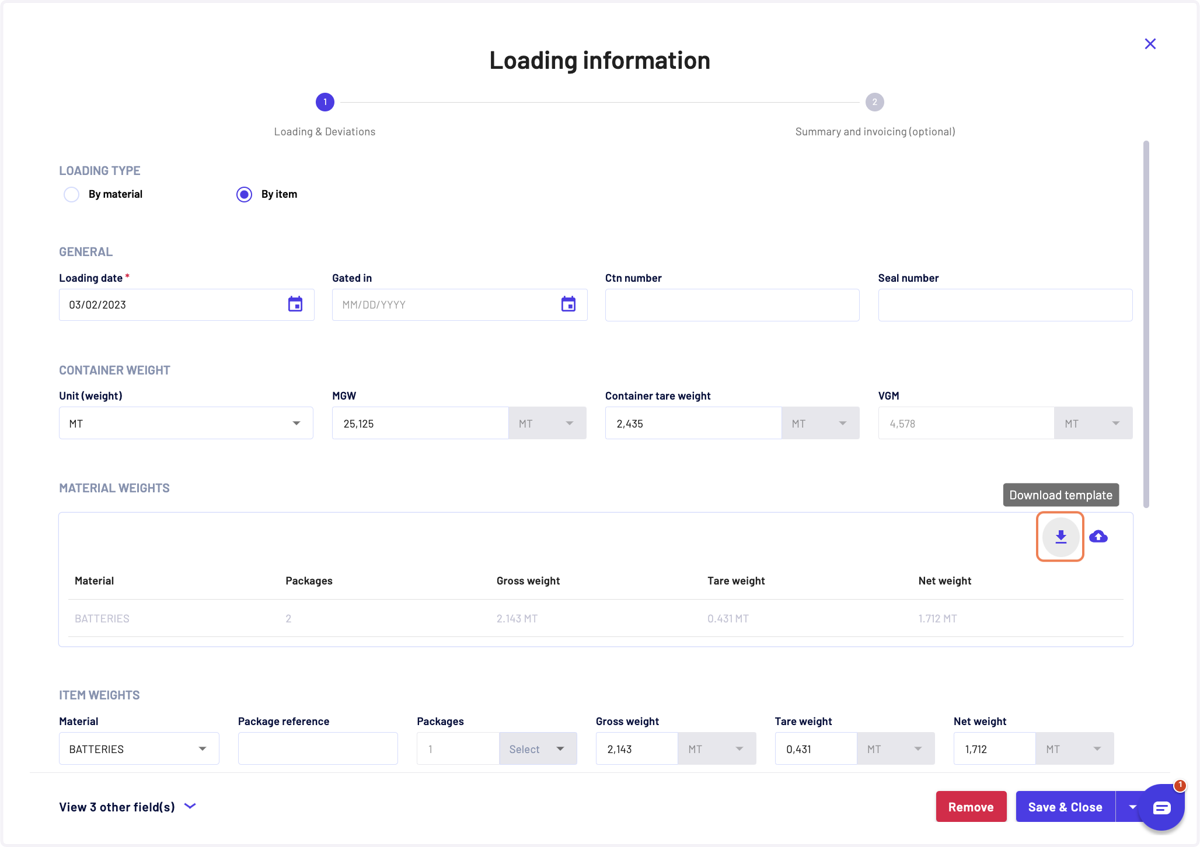Open the Unit (weight) dropdown

coord(186,423)
